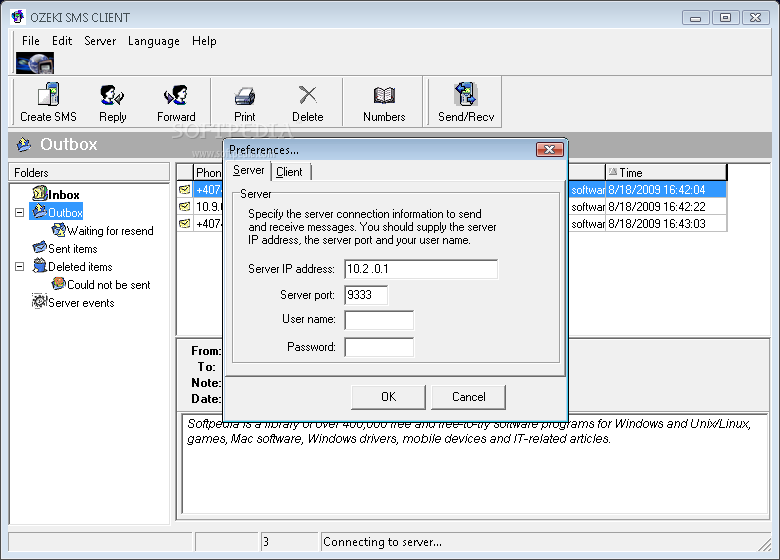The height and width of the screenshot is (560, 780).
Task: Open the Numbers phonebook icon
Action: (384, 95)
